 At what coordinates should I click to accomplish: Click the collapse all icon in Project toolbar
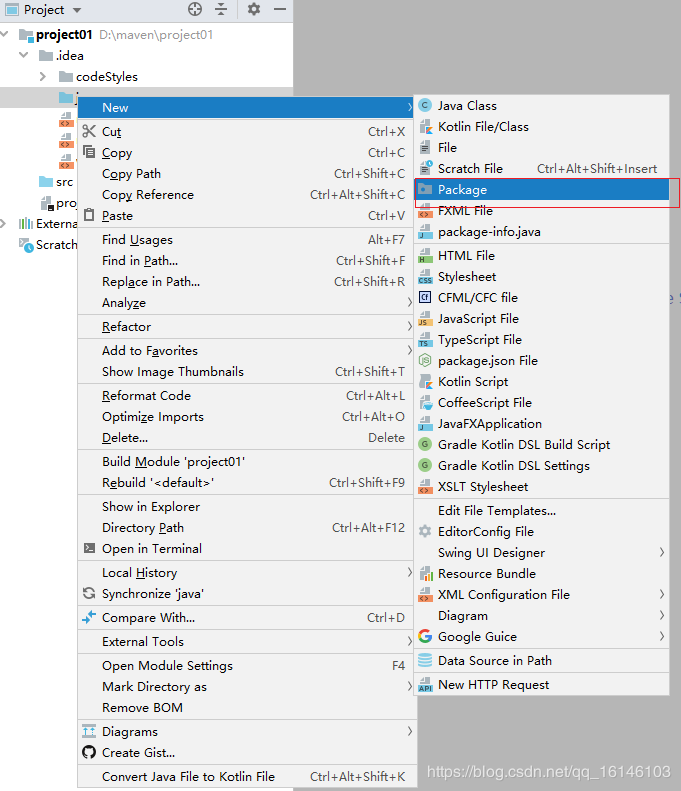pos(221,9)
